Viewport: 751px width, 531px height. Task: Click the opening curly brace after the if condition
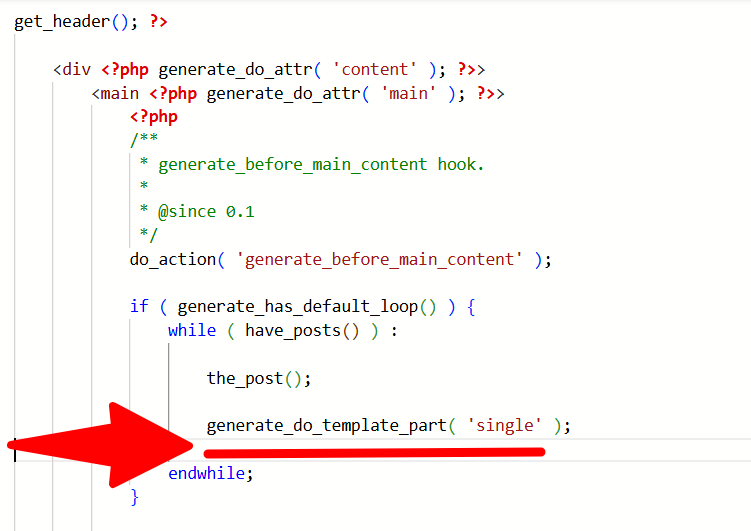pos(471,306)
